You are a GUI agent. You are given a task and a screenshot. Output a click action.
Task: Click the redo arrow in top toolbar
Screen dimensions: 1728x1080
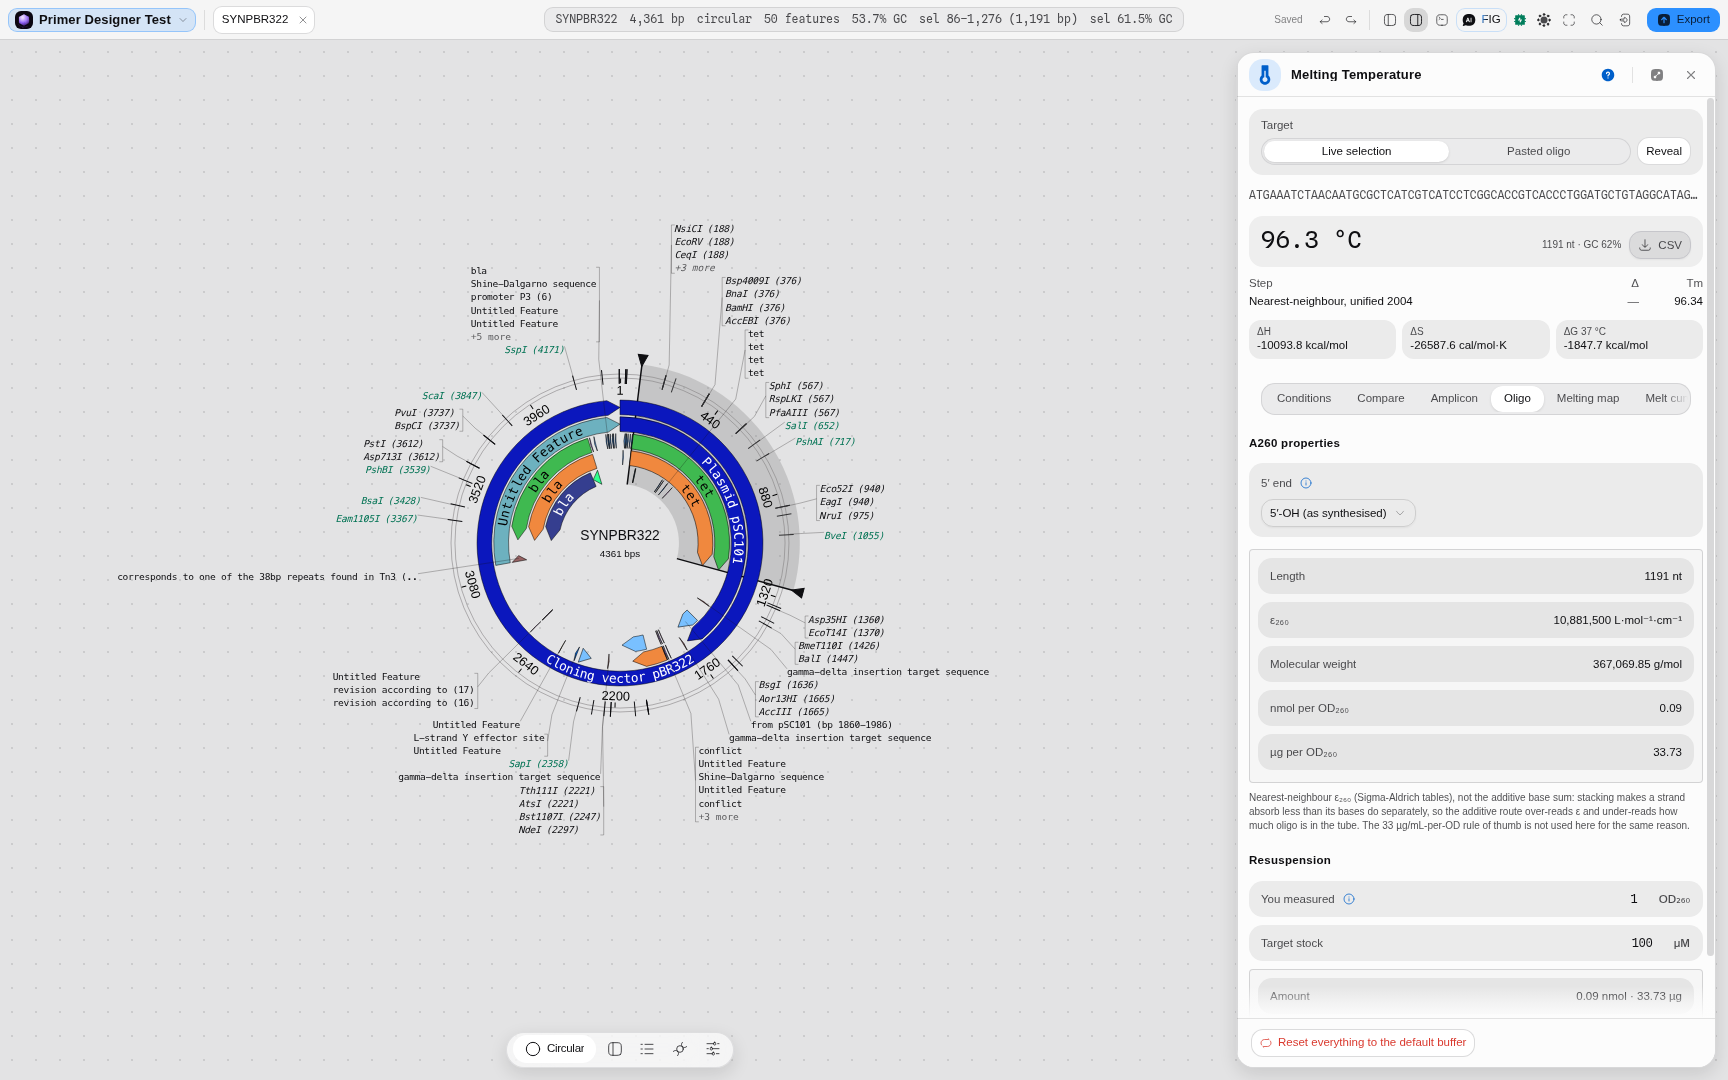click(x=1351, y=20)
